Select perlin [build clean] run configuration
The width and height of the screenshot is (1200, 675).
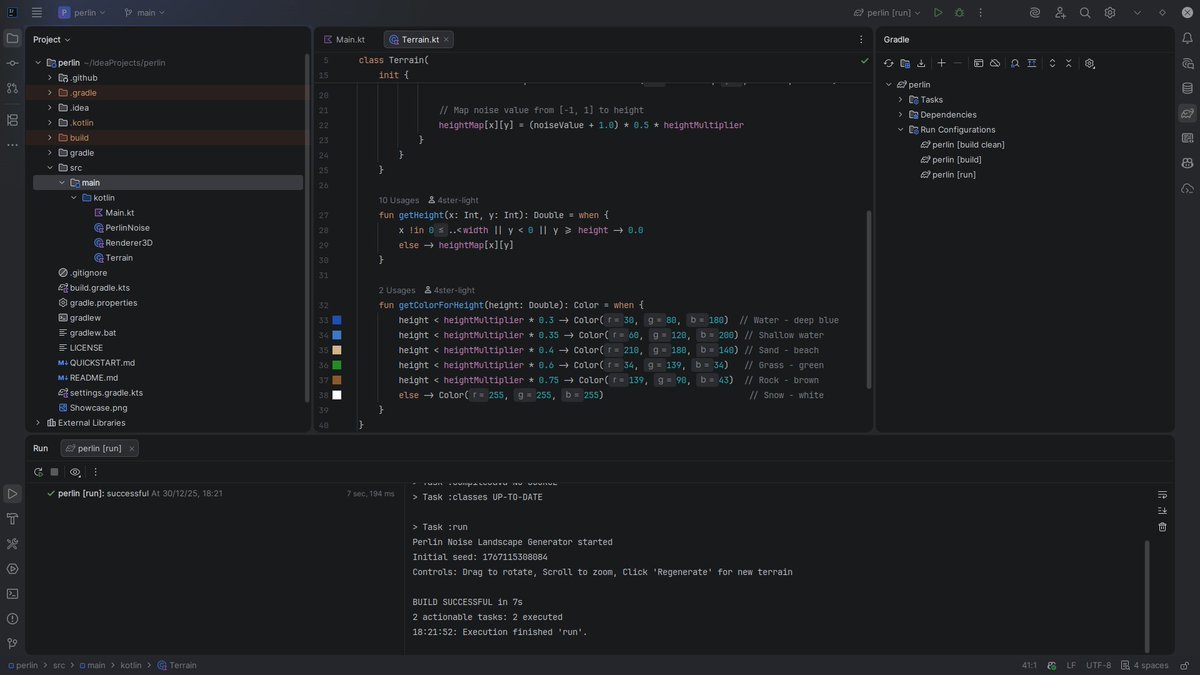click(962, 145)
